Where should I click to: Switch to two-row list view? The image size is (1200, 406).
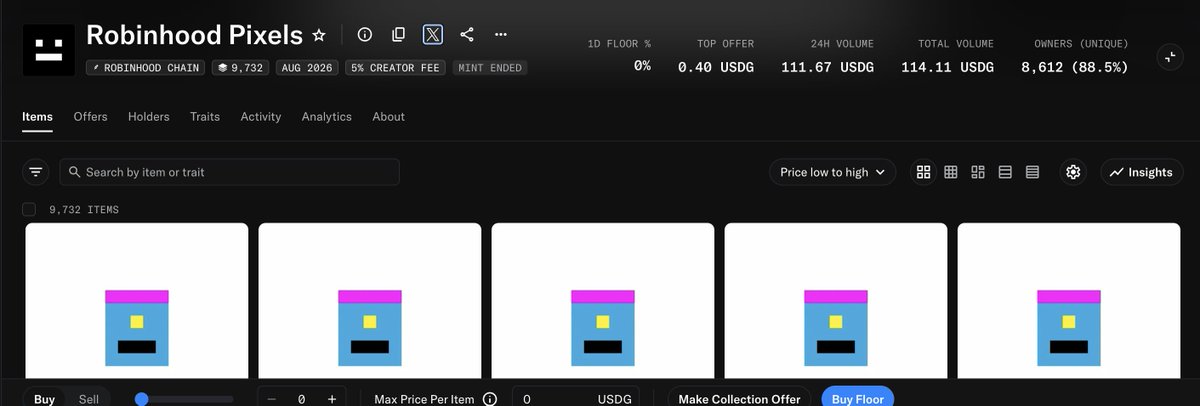[1005, 172]
